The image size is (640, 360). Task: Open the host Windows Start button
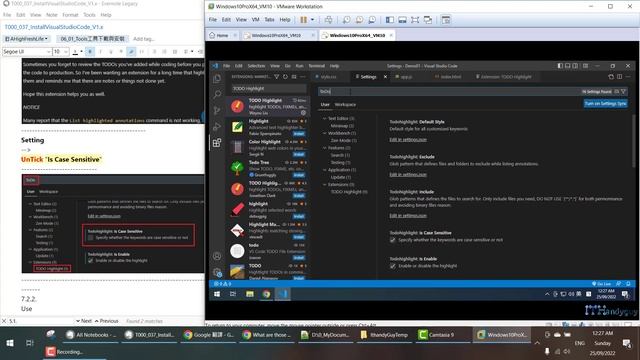[x=10, y=343]
